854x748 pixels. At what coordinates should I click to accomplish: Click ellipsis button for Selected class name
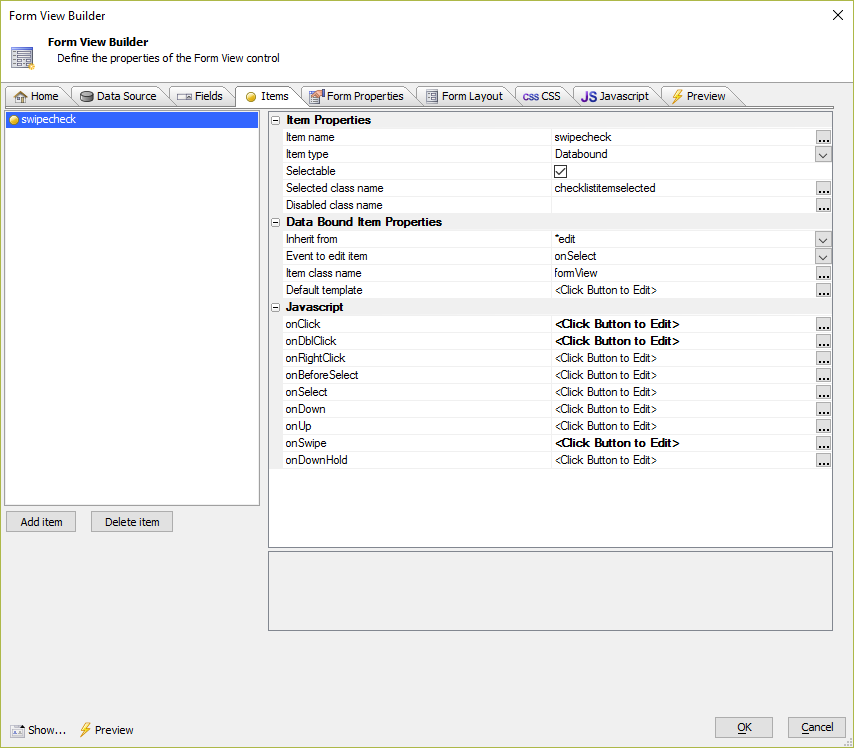(x=823, y=188)
